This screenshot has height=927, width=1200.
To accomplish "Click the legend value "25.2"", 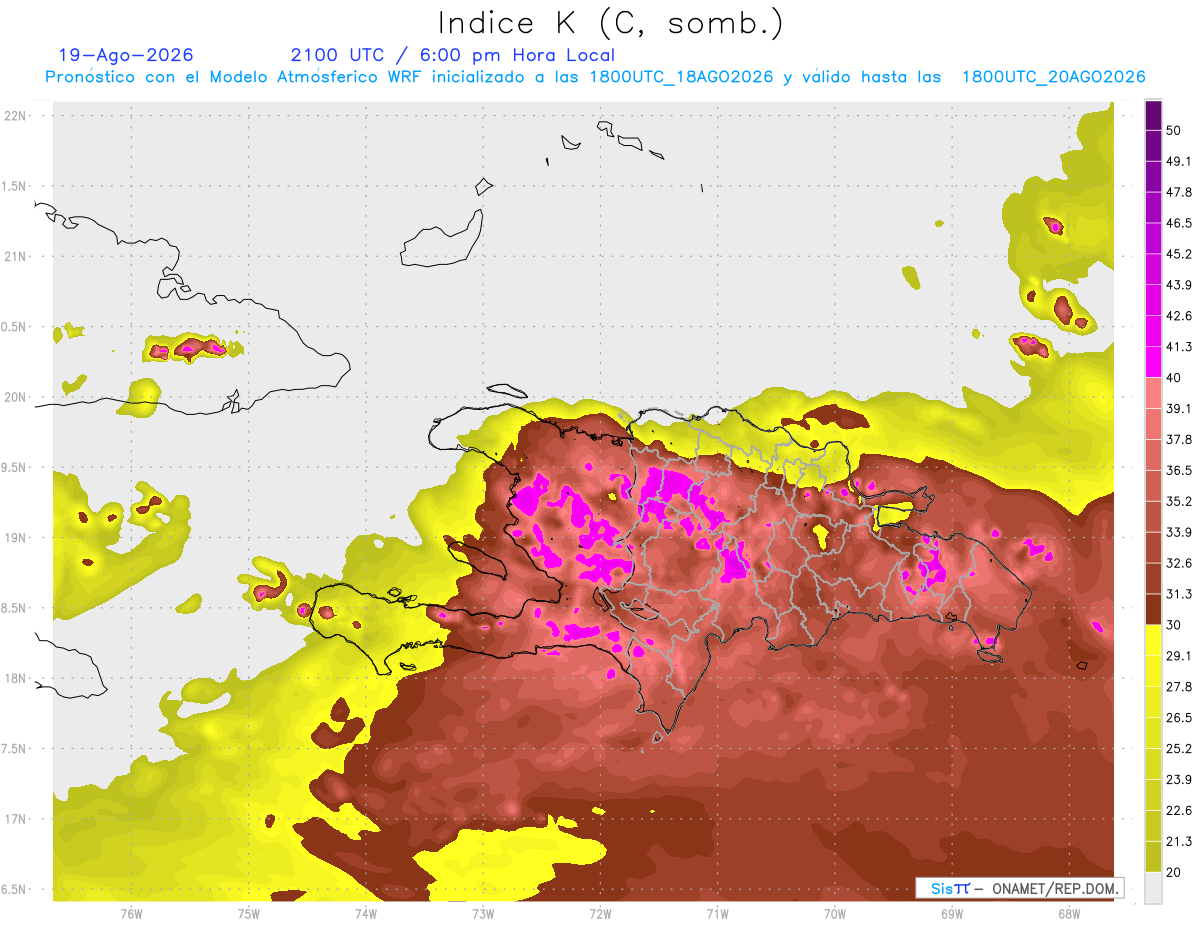I will [x=1178, y=749].
